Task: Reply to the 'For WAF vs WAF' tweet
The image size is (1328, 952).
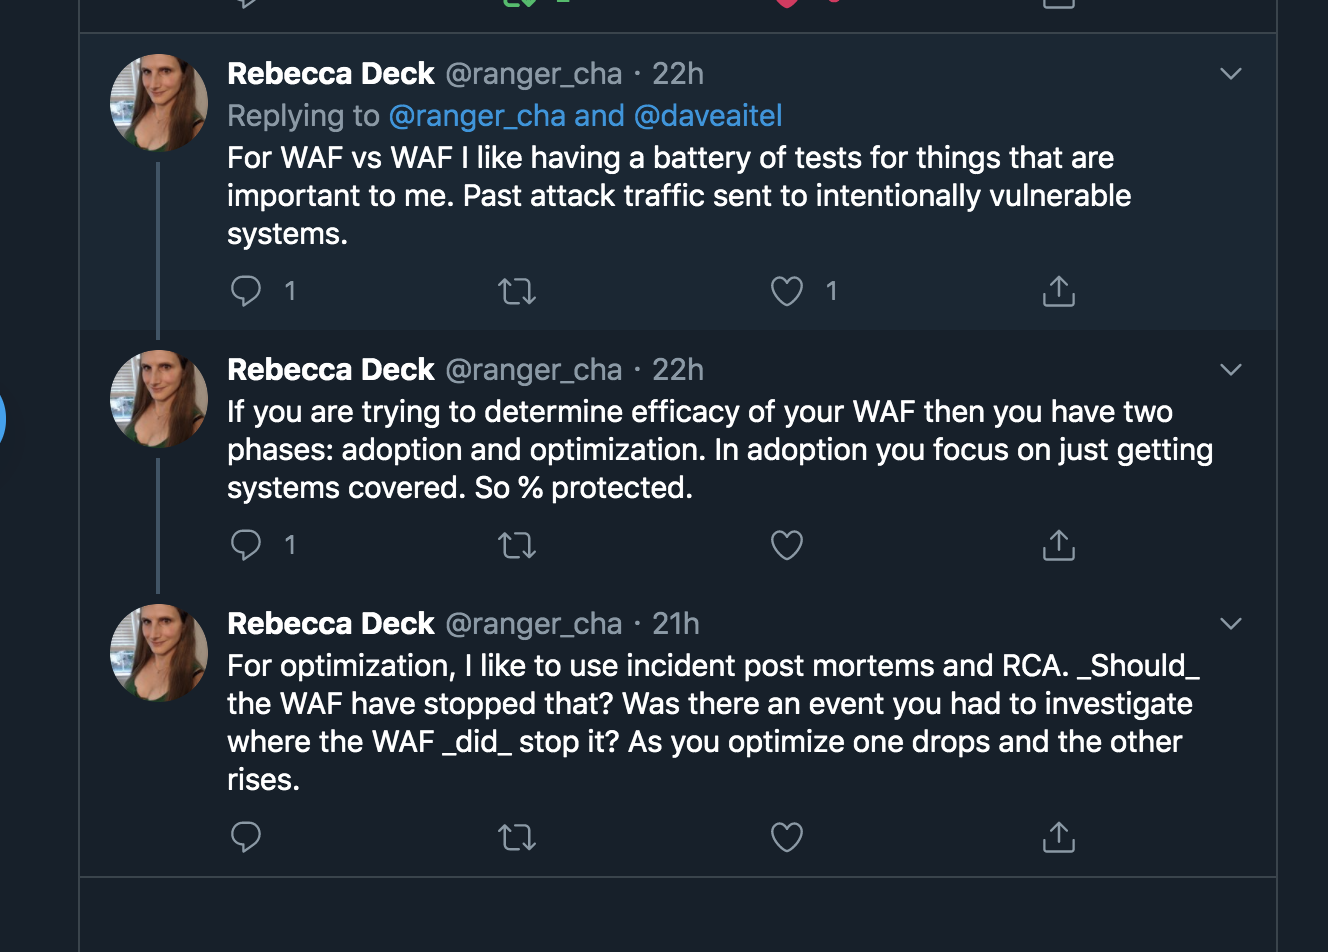Action: click(246, 291)
